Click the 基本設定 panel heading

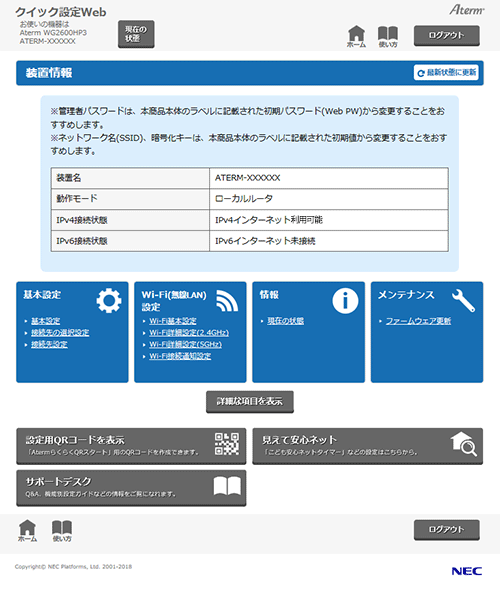42,295
